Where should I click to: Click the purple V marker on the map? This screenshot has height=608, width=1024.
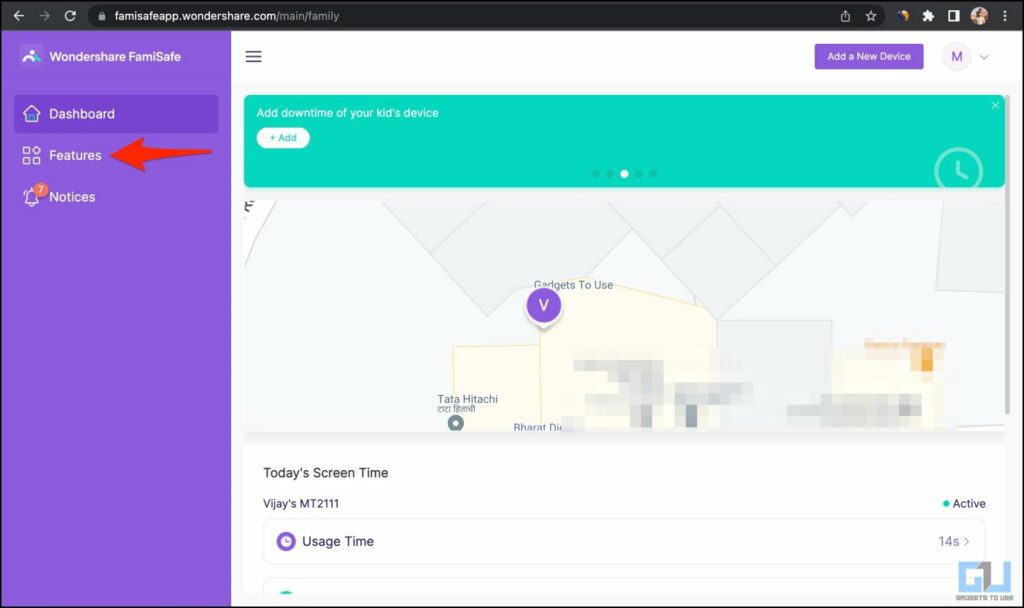pos(543,305)
